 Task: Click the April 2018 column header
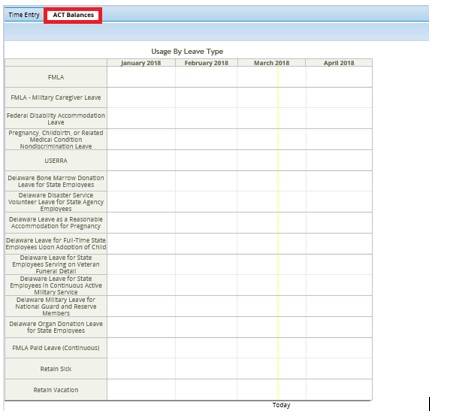(339, 63)
